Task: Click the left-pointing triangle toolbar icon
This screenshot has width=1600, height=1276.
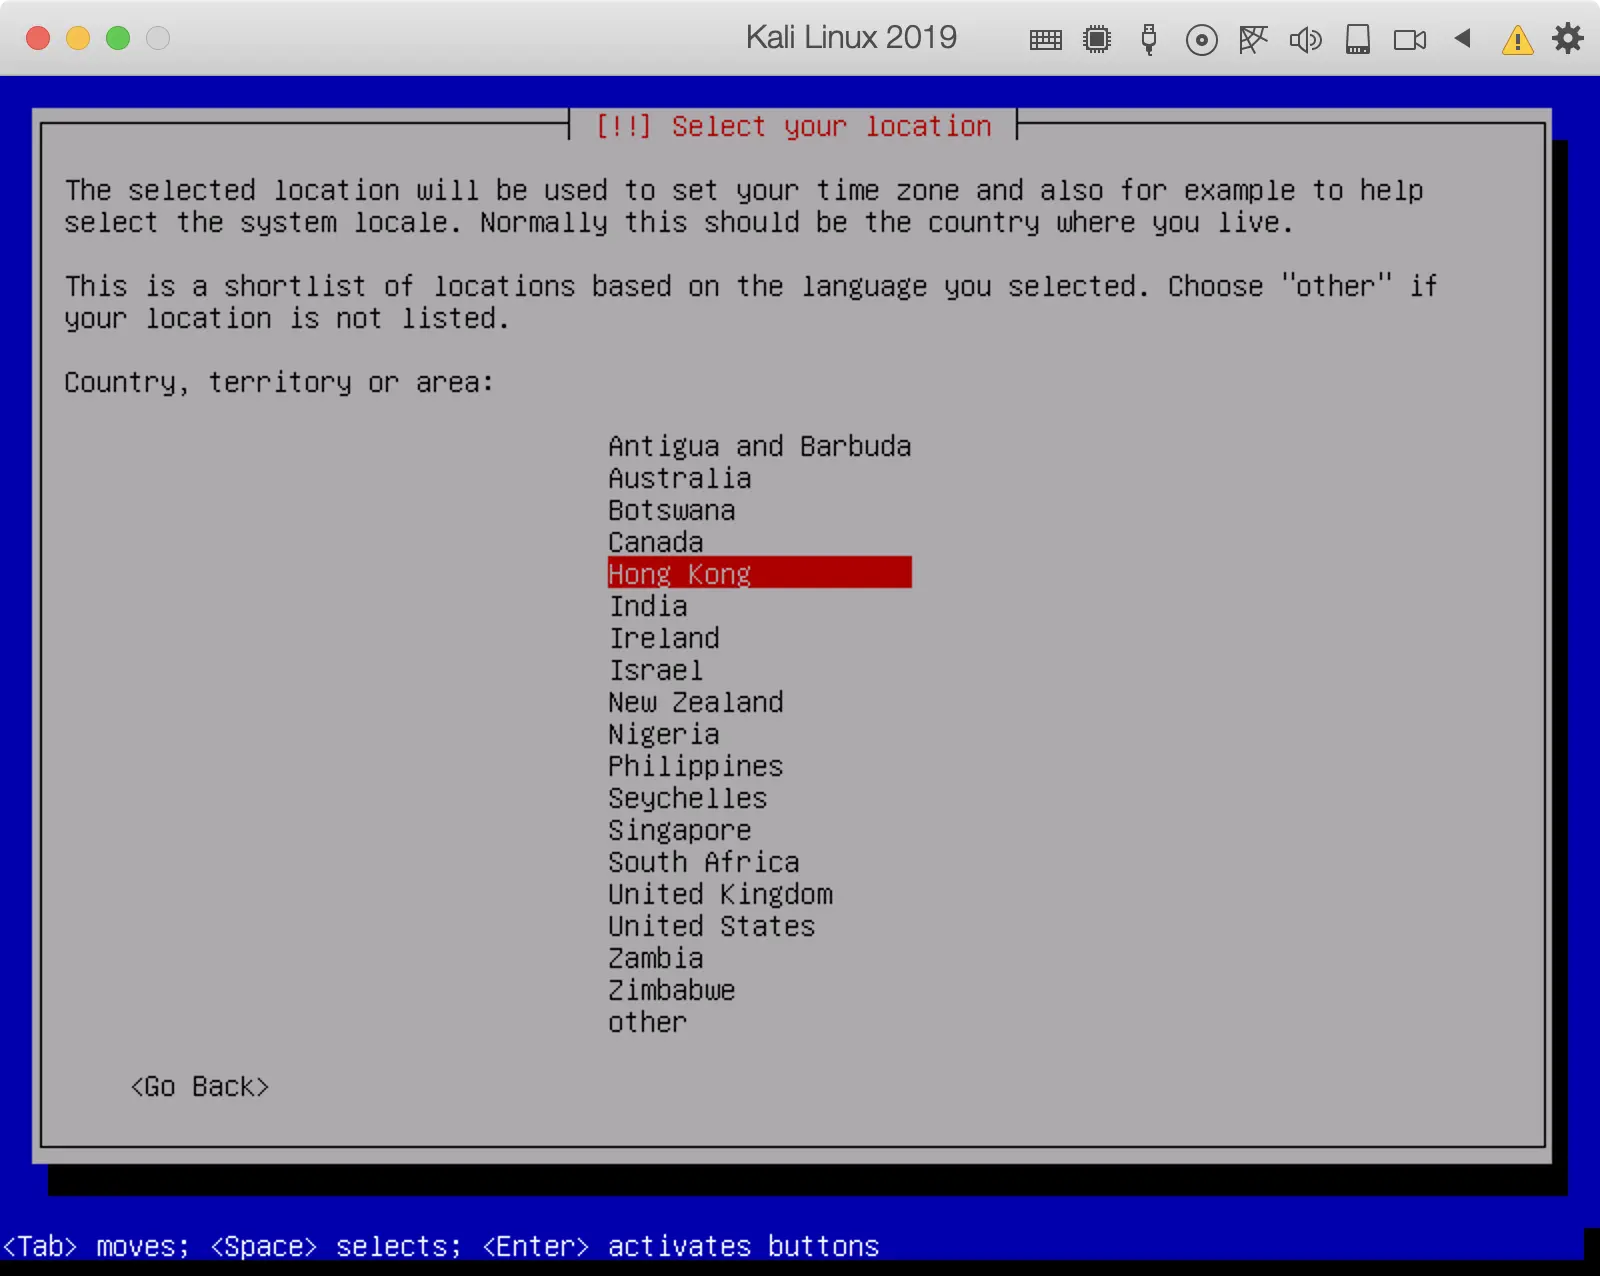Action: point(1462,39)
